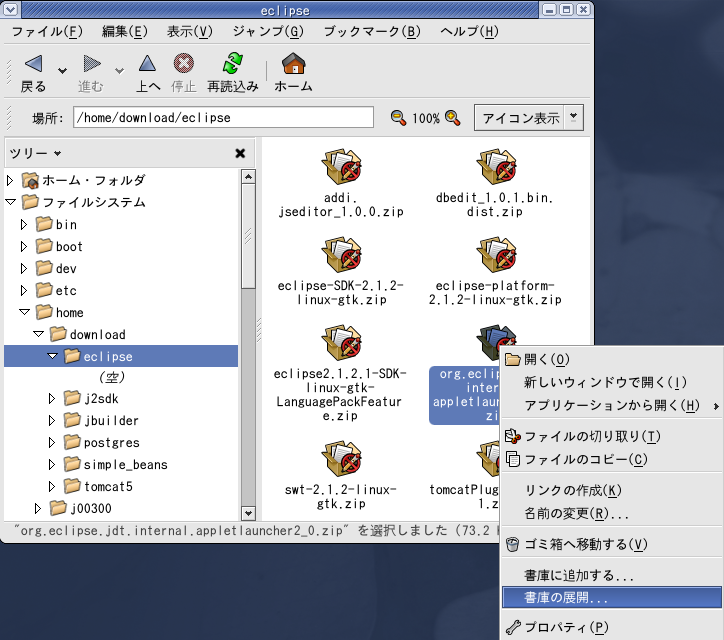Select the dbedit_1.0.1.bin.dist.zip archive icon
724x640 pixels.
point(495,167)
